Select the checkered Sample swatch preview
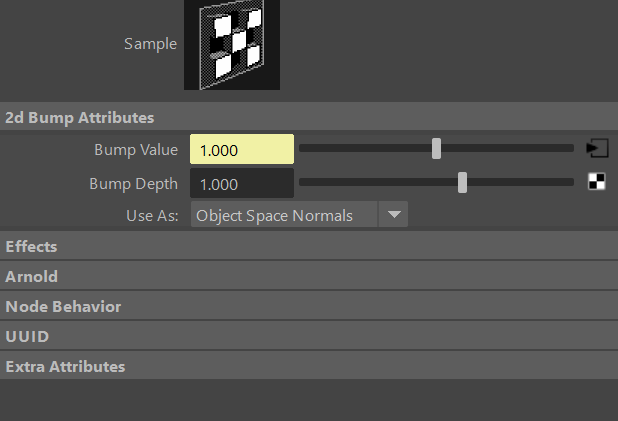Image resolution: width=618 pixels, height=421 pixels. point(232,45)
